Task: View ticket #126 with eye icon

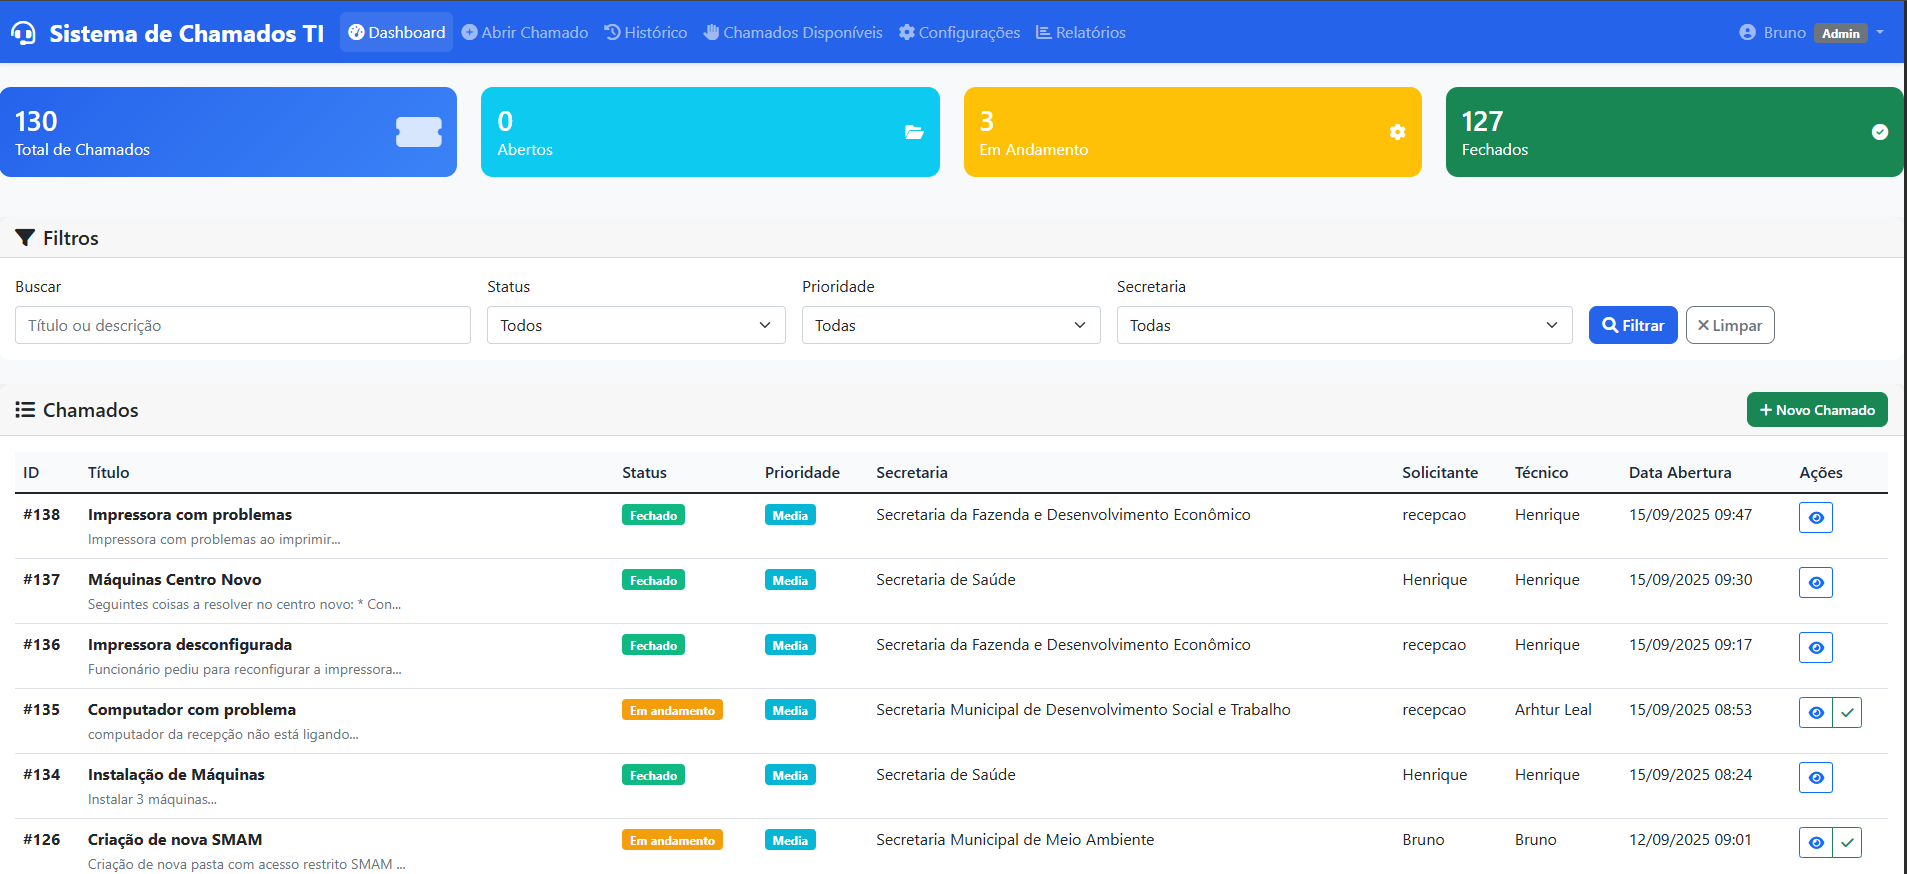Action: (x=1816, y=843)
